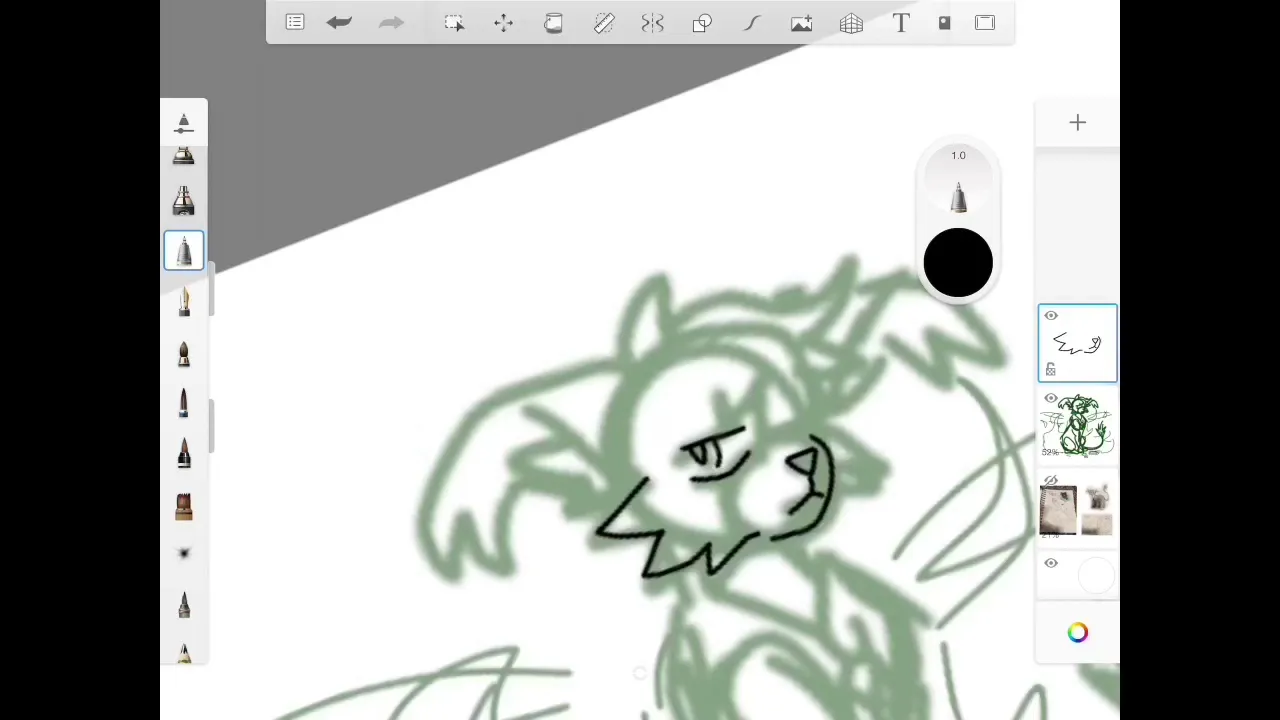This screenshot has width=1280, height=720.
Task: Open the Brush Library button
Action: point(184,123)
